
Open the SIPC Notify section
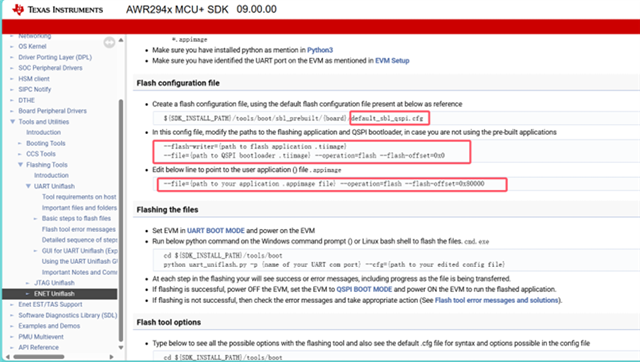[35, 89]
